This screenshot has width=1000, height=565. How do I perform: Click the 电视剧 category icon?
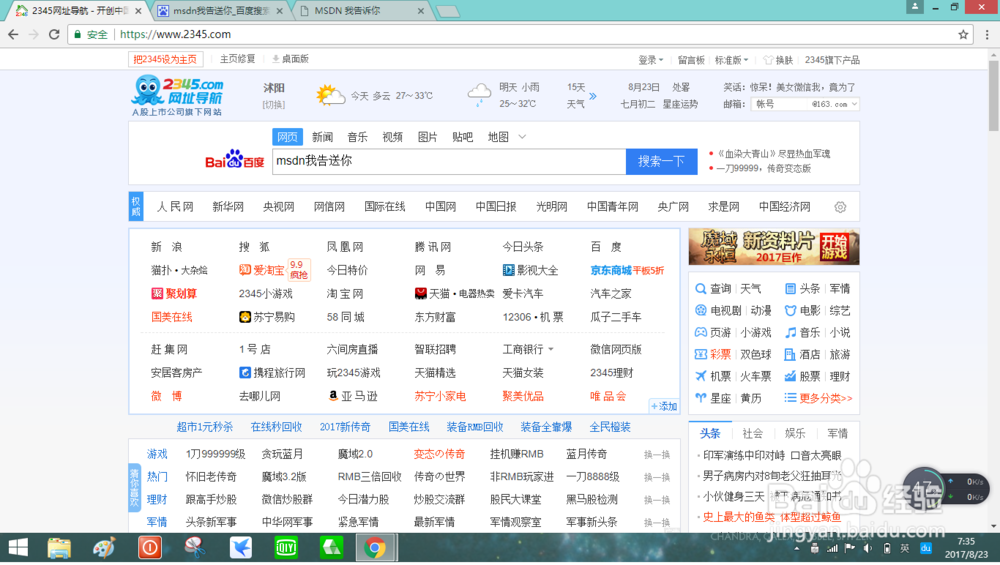point(700,311)
